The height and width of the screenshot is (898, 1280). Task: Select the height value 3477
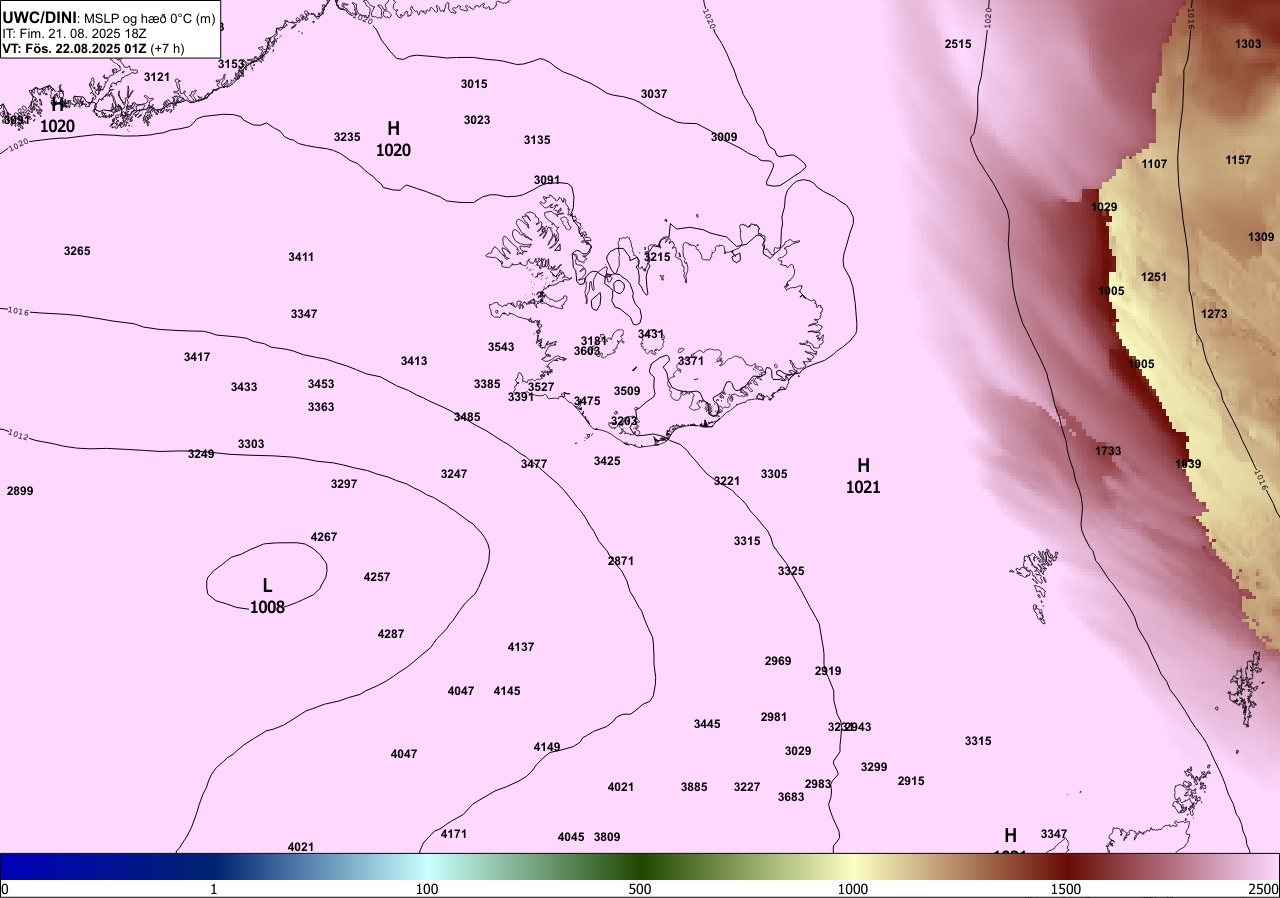click(x=534, y=464)
